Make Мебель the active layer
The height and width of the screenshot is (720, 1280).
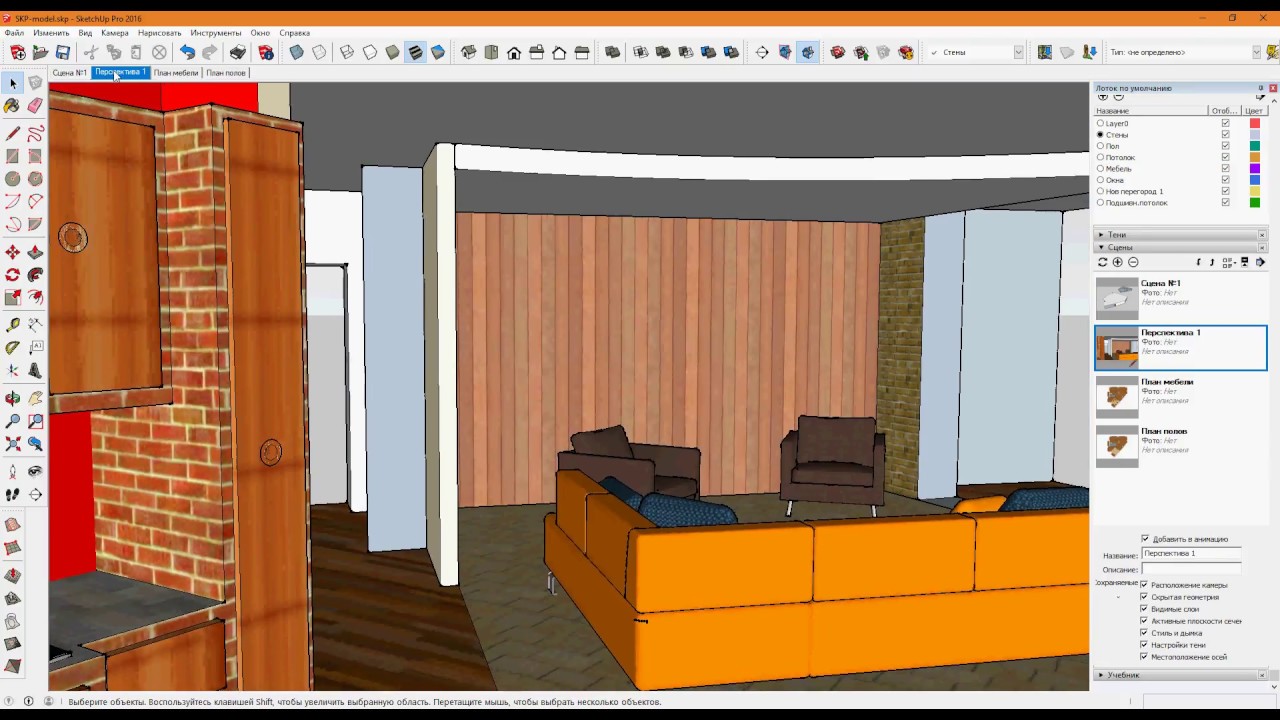click(x=1100, y=169)
